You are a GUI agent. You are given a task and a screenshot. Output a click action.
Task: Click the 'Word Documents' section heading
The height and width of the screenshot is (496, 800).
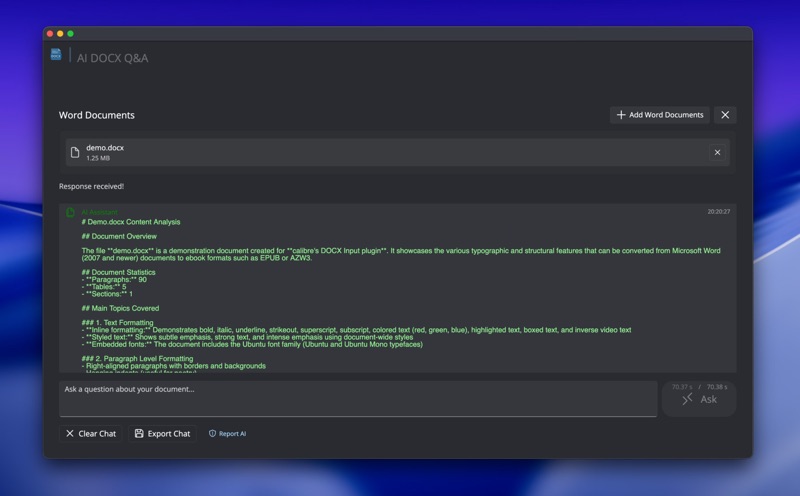[96, 115]
